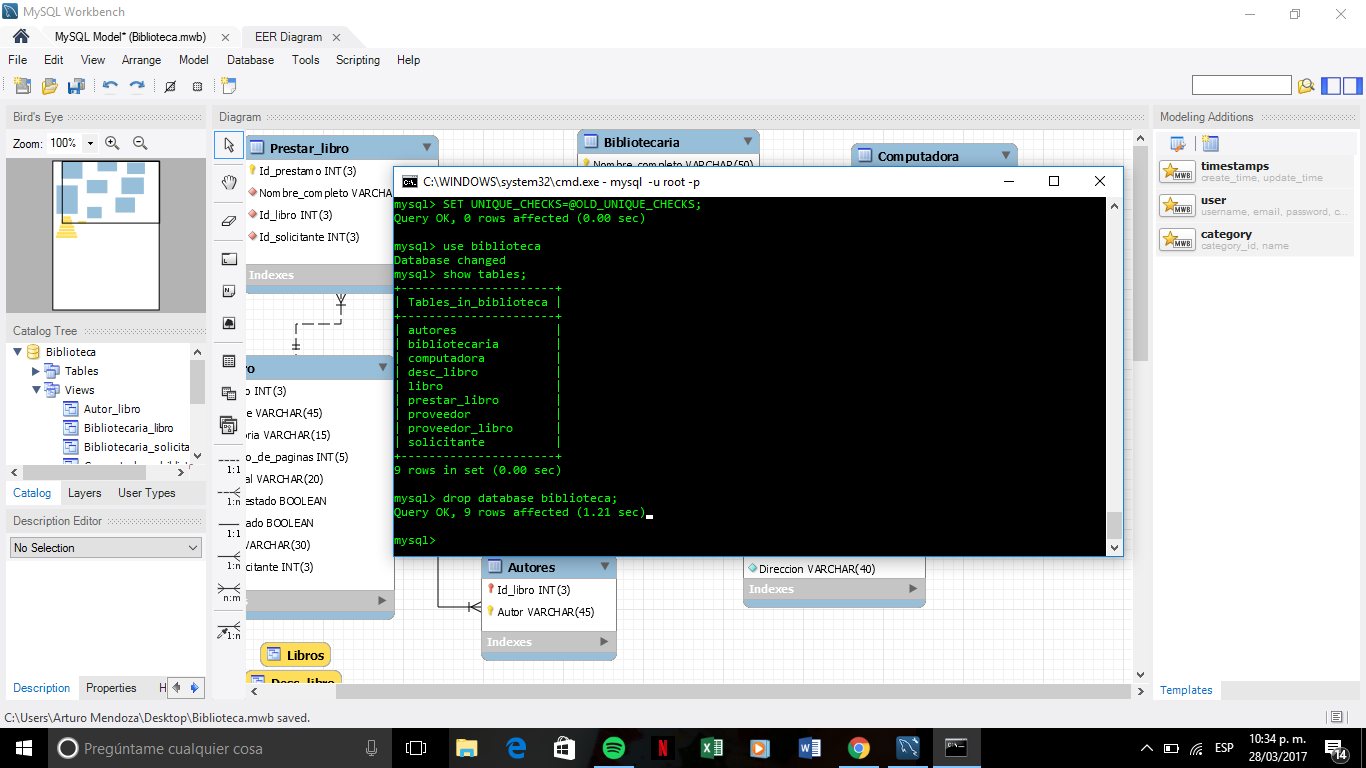The height and width of the screenshot is (768, 1366).
Task: Collapse the Biblioteca schema node
Action: point(17,352)
